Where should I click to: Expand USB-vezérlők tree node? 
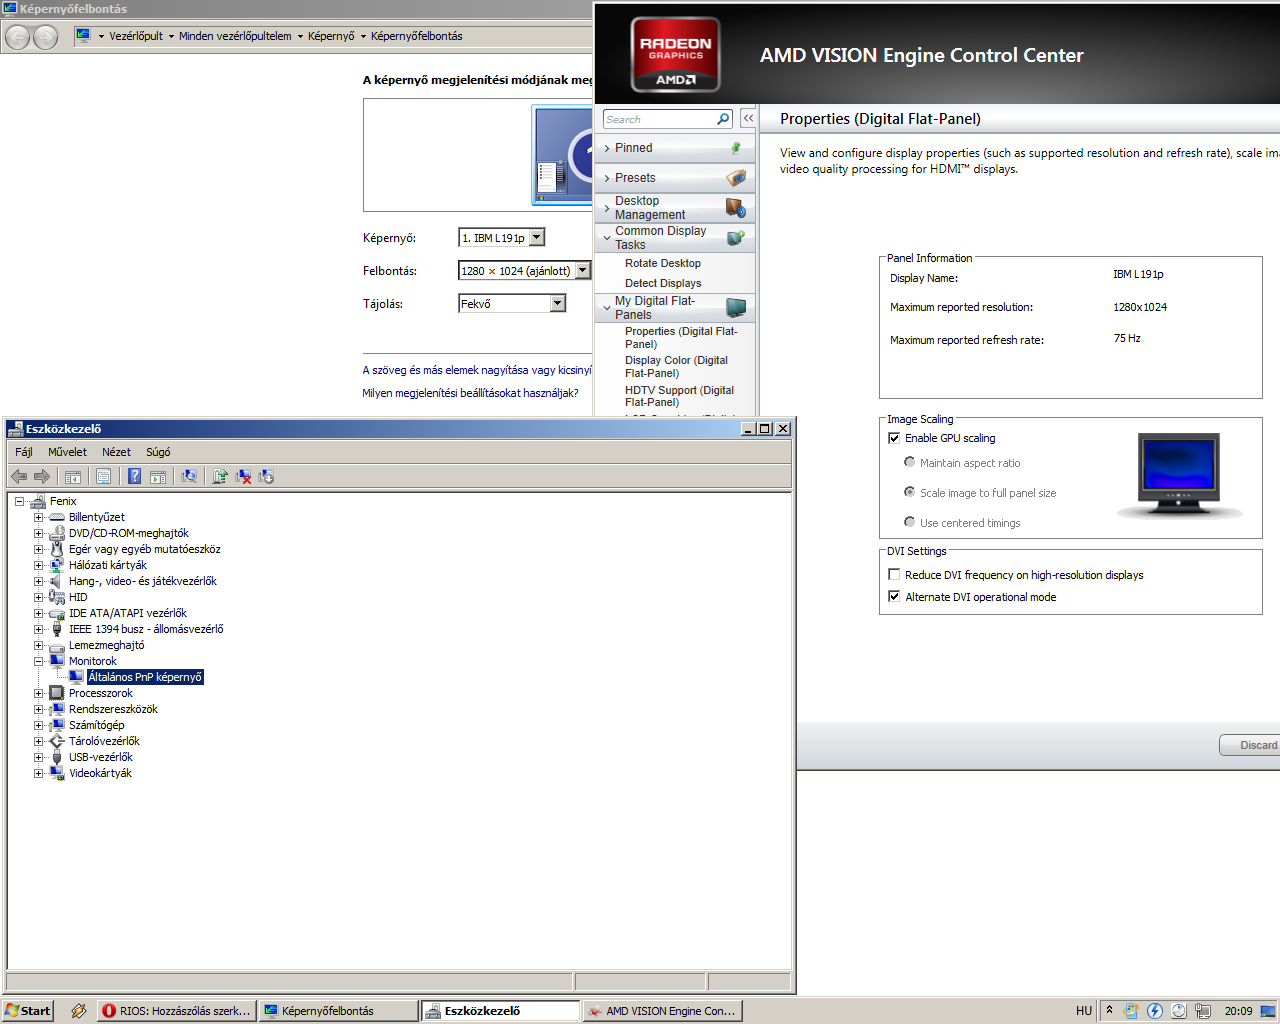38,757
